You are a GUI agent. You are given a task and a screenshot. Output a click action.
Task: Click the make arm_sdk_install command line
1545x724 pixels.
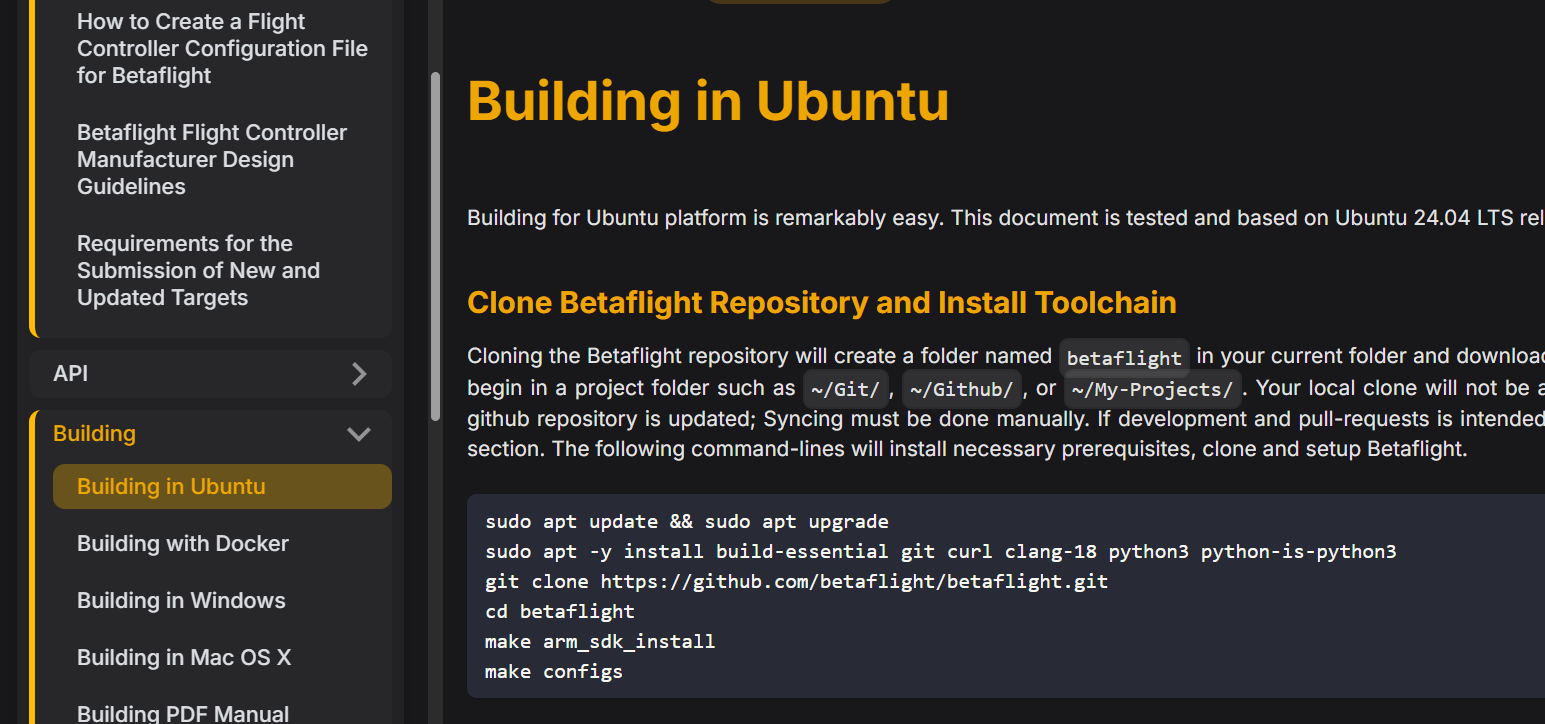click(x=600, y=642)
